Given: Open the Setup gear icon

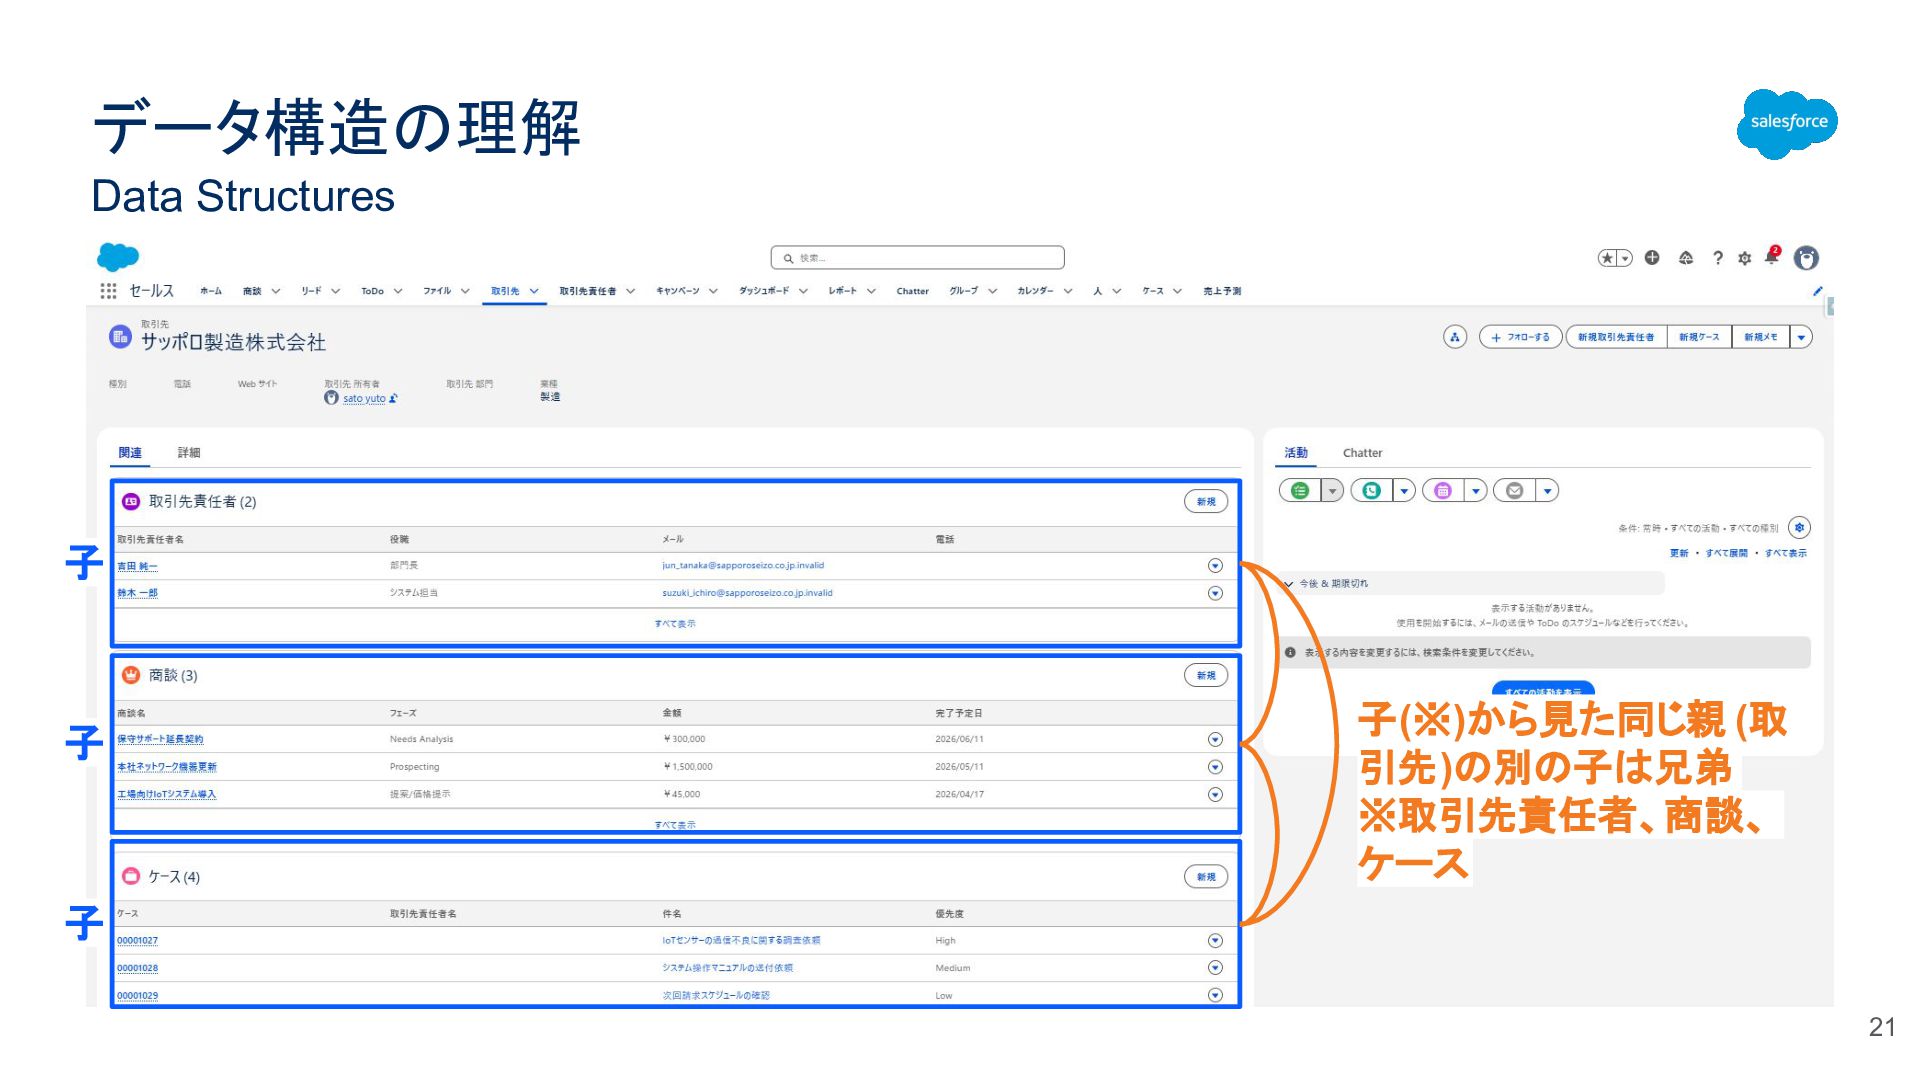Looking at the screenshot, I should point(1745,258).
